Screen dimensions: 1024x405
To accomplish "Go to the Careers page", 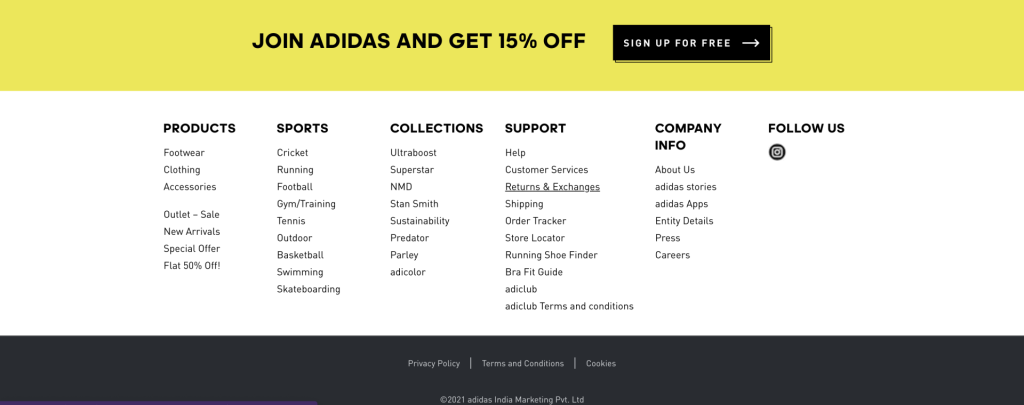I will click(x=672, y=255).
